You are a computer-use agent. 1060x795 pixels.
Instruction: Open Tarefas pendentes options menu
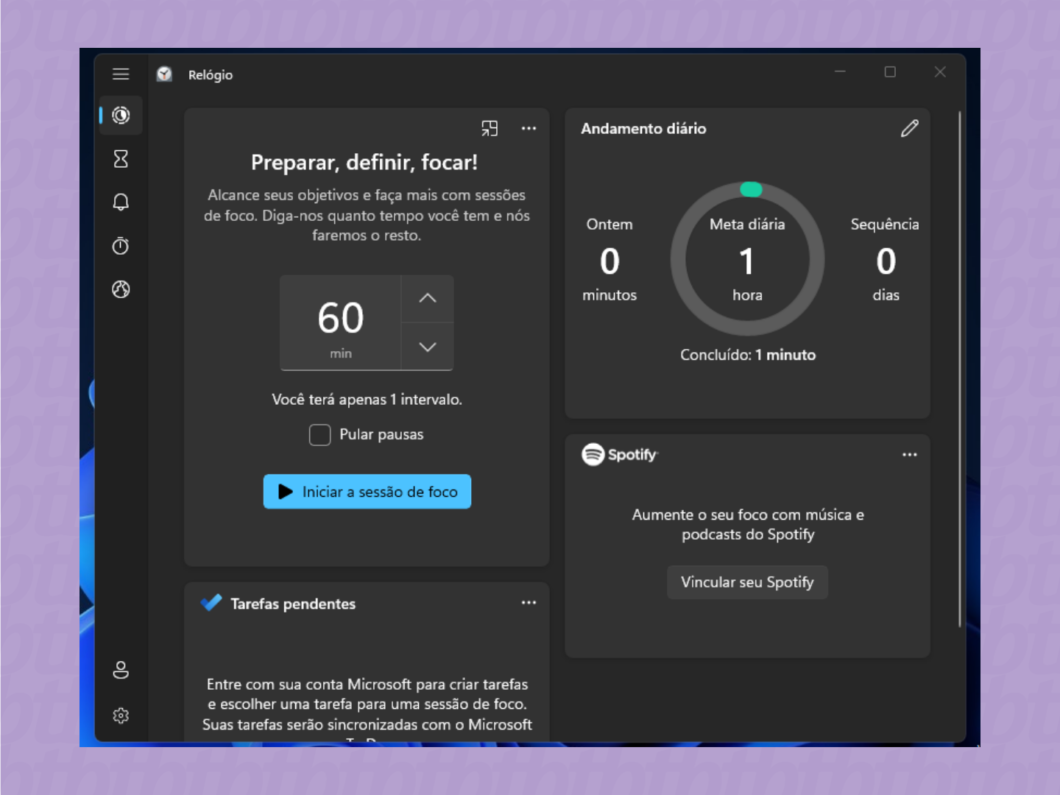[x=528, y=602]
